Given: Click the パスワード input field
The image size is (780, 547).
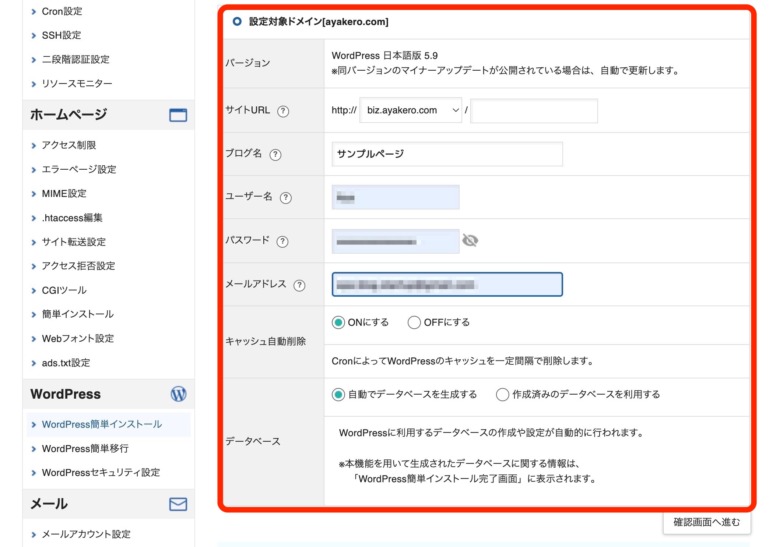Looking at the screenshot, I should pos(395,241).
